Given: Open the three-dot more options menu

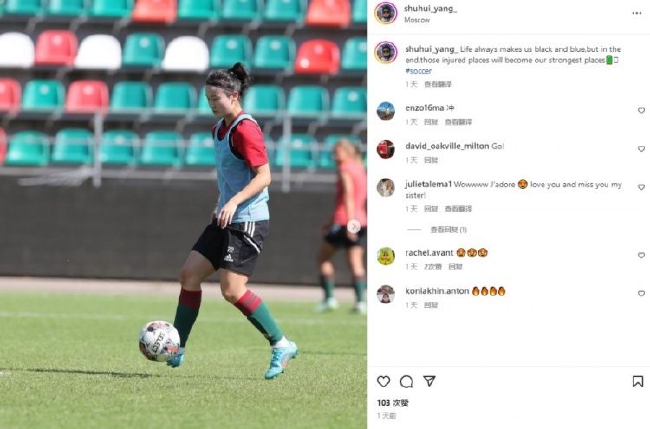Looking at the screenshot, I should 636,13.
